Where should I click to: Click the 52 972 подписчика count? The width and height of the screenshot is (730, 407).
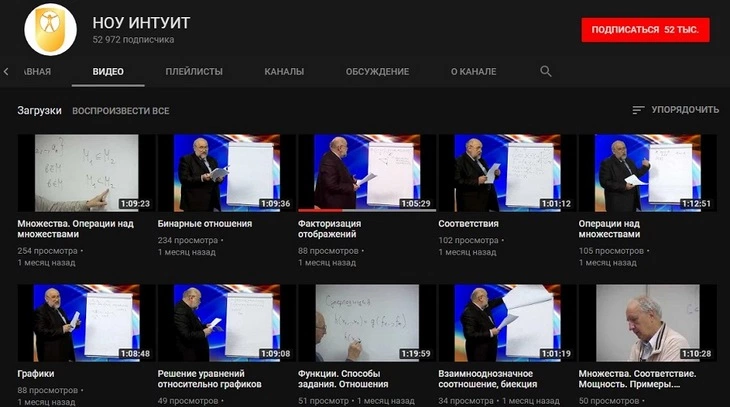click(x=133, y=40)
